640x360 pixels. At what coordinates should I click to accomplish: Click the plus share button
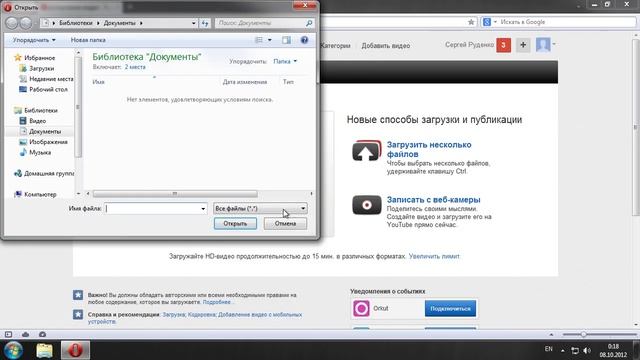pyautogui.click(x=523, y=45)
